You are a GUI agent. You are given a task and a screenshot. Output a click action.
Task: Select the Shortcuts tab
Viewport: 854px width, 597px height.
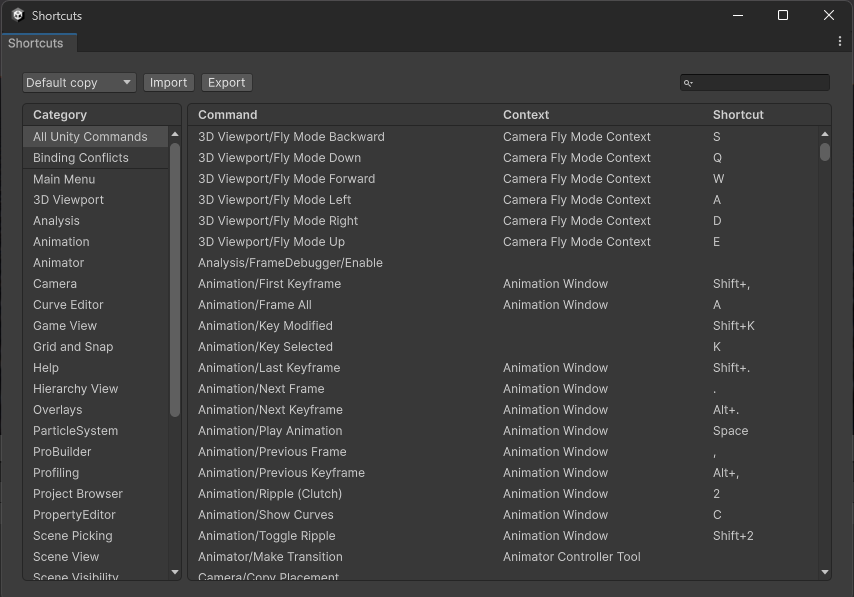coord(36,43)
